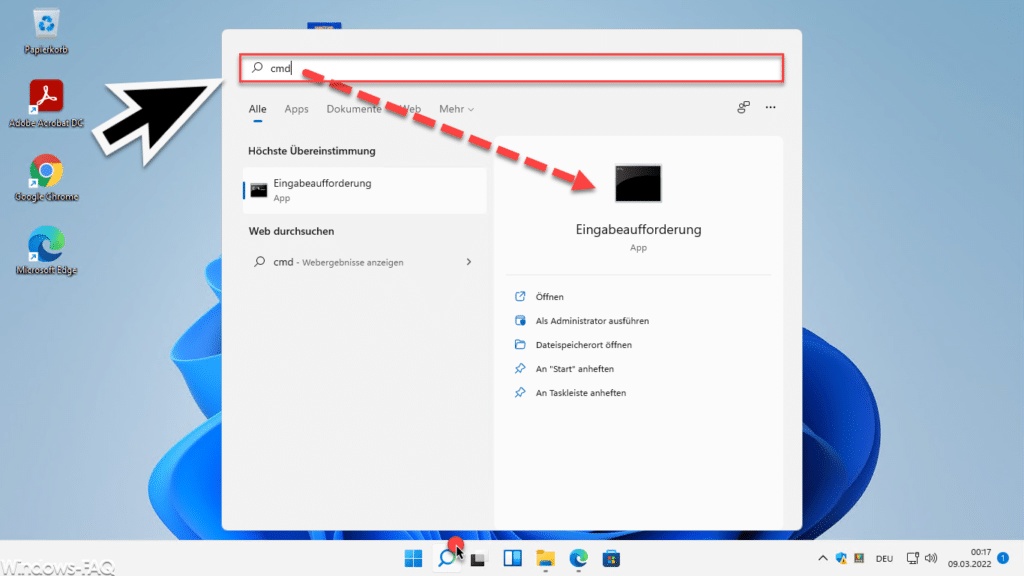Open the Widgets taskbar icon
1024x576 pixels.
(x=513, y=558)
